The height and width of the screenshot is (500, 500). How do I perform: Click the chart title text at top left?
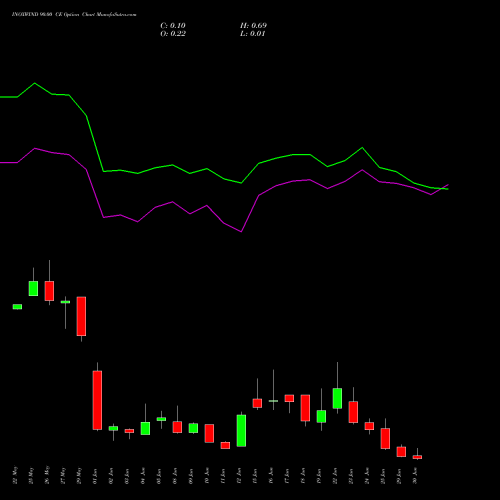click(x=74, y=15)
